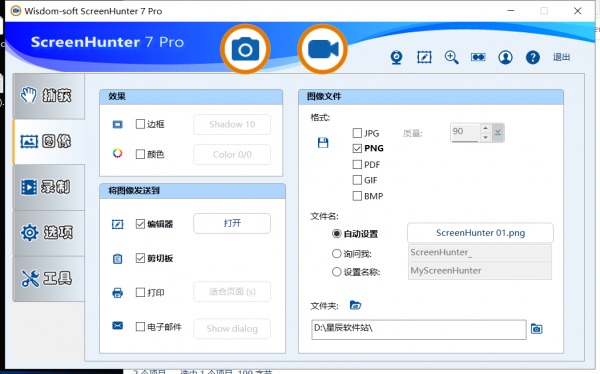This screenshot has width=600, height=374.
Task: Enable the 打印 print checkbox
Action: click(140, 292)
